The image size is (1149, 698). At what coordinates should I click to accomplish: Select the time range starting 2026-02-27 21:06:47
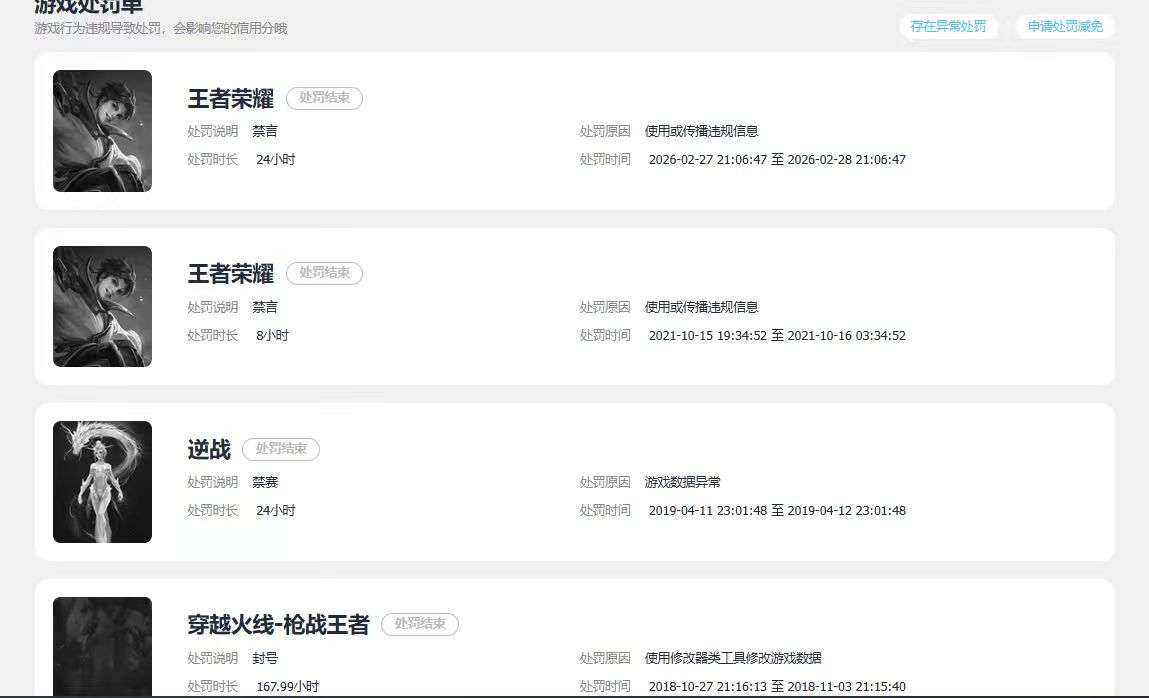(777, 160)
